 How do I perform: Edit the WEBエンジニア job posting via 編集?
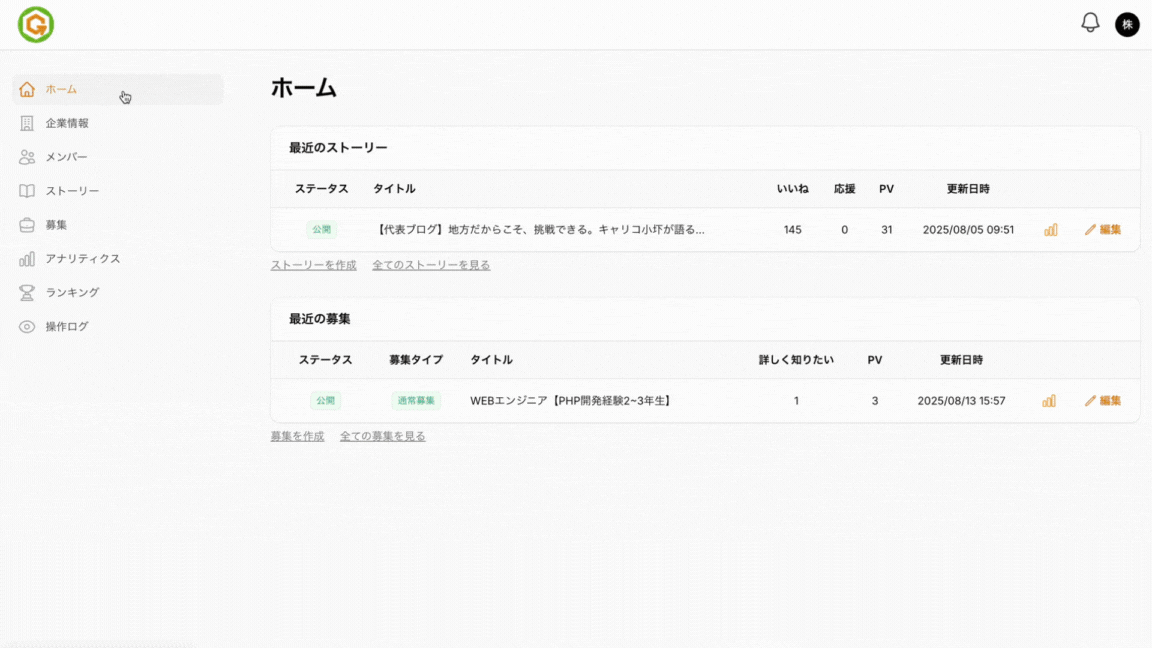1103,400
